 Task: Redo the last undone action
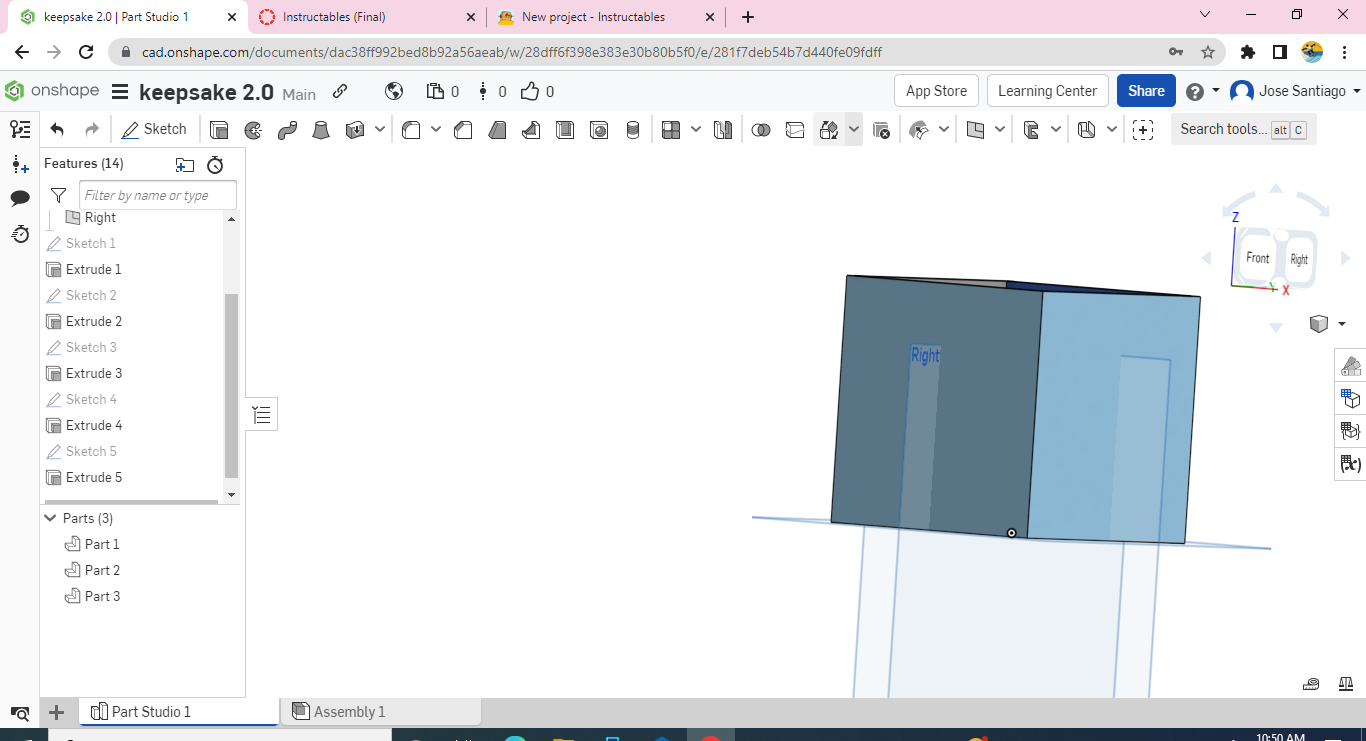[x=91, y=129]
